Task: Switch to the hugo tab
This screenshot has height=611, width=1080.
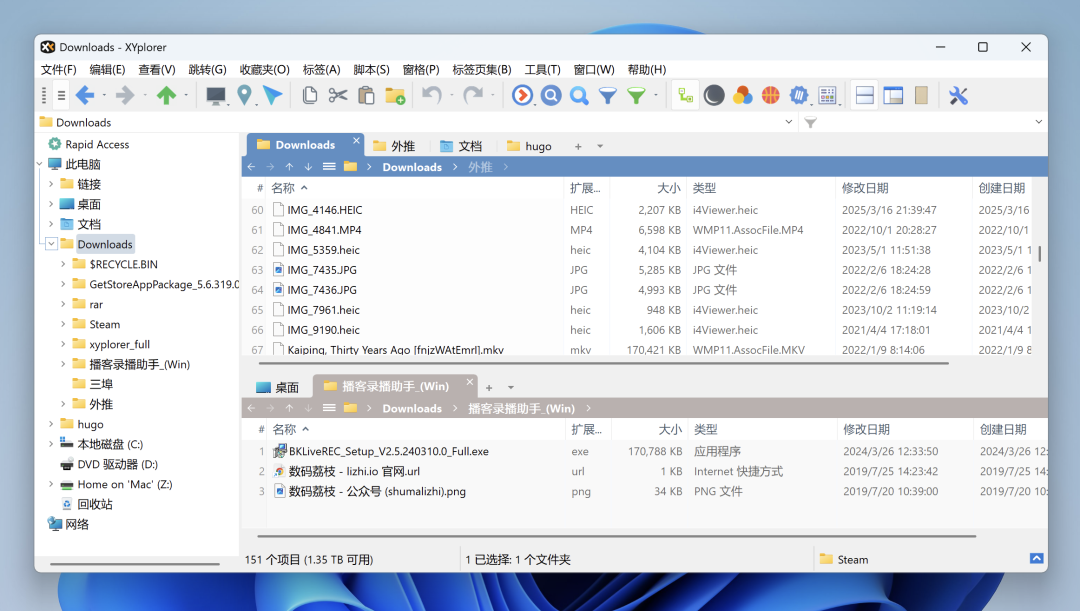Action: [529, 145]
